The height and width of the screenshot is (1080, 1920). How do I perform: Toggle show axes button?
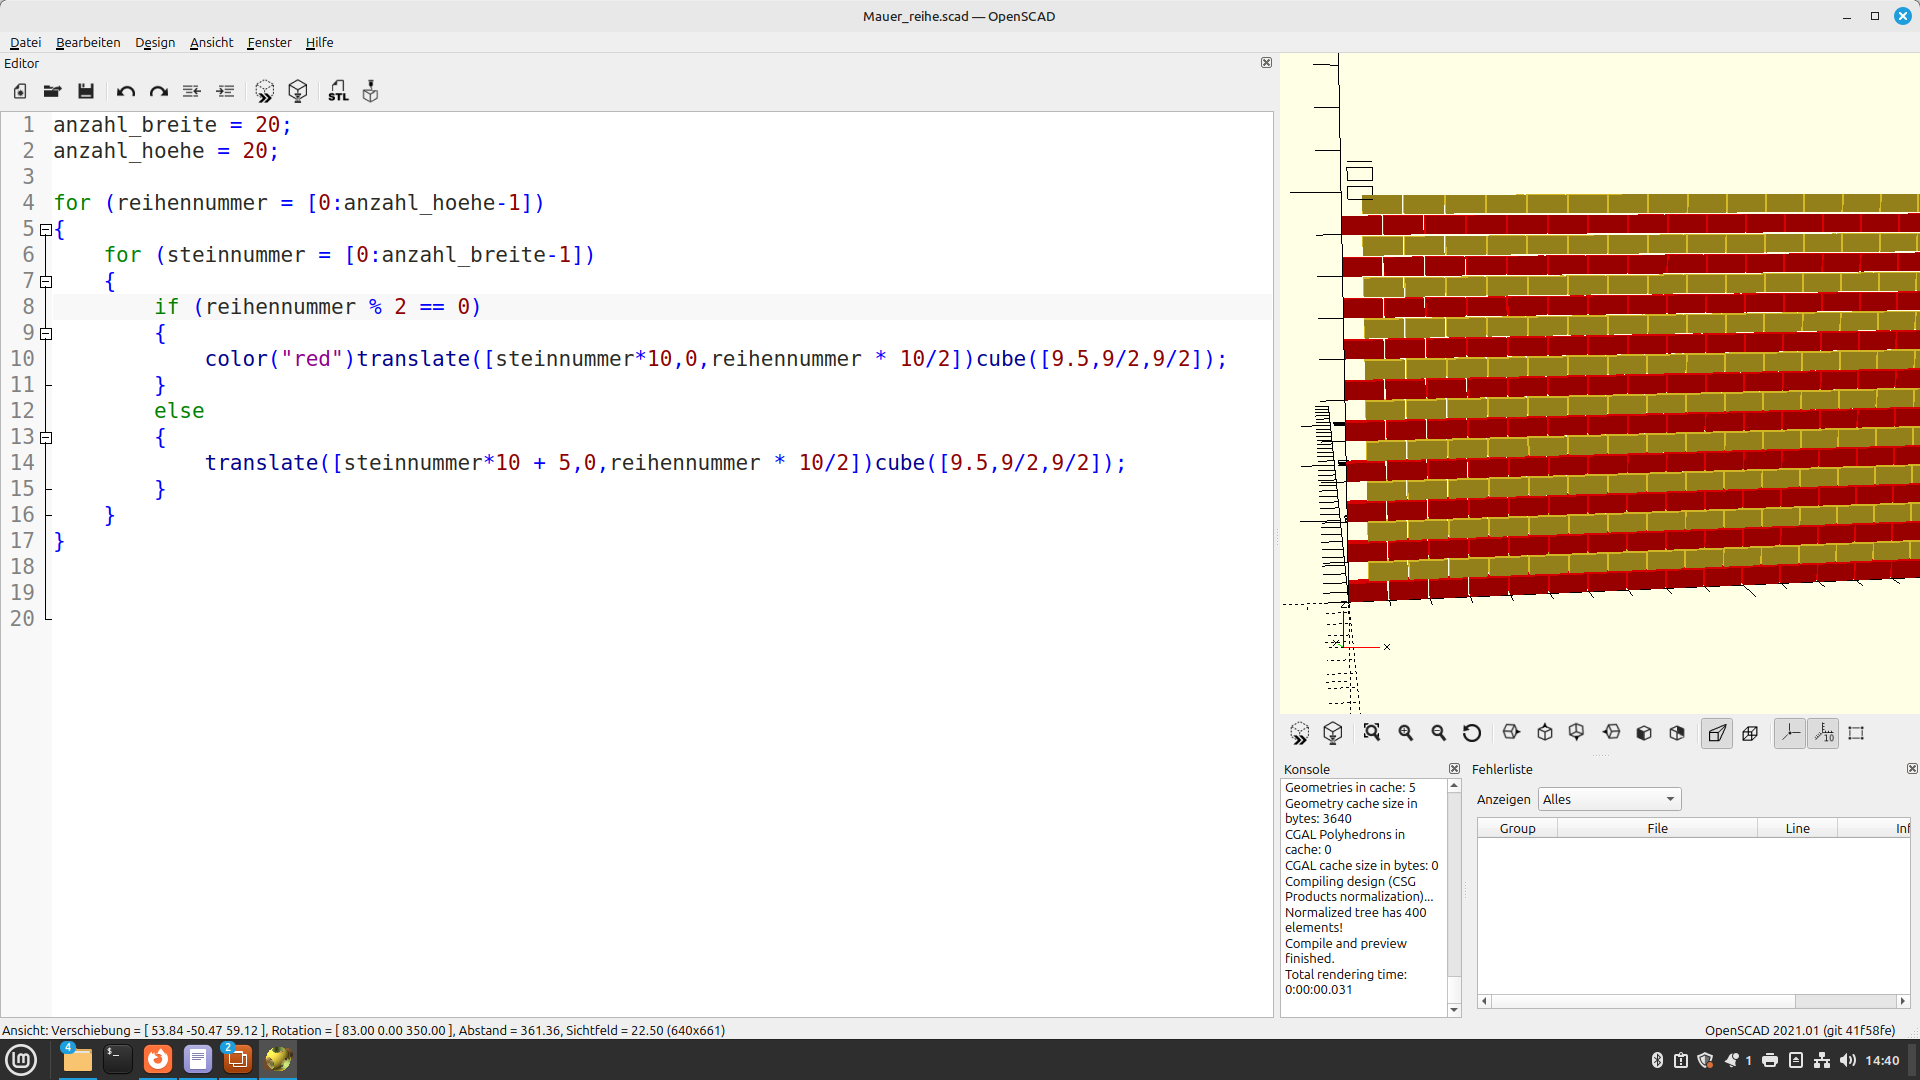[x=1790, y=733]
